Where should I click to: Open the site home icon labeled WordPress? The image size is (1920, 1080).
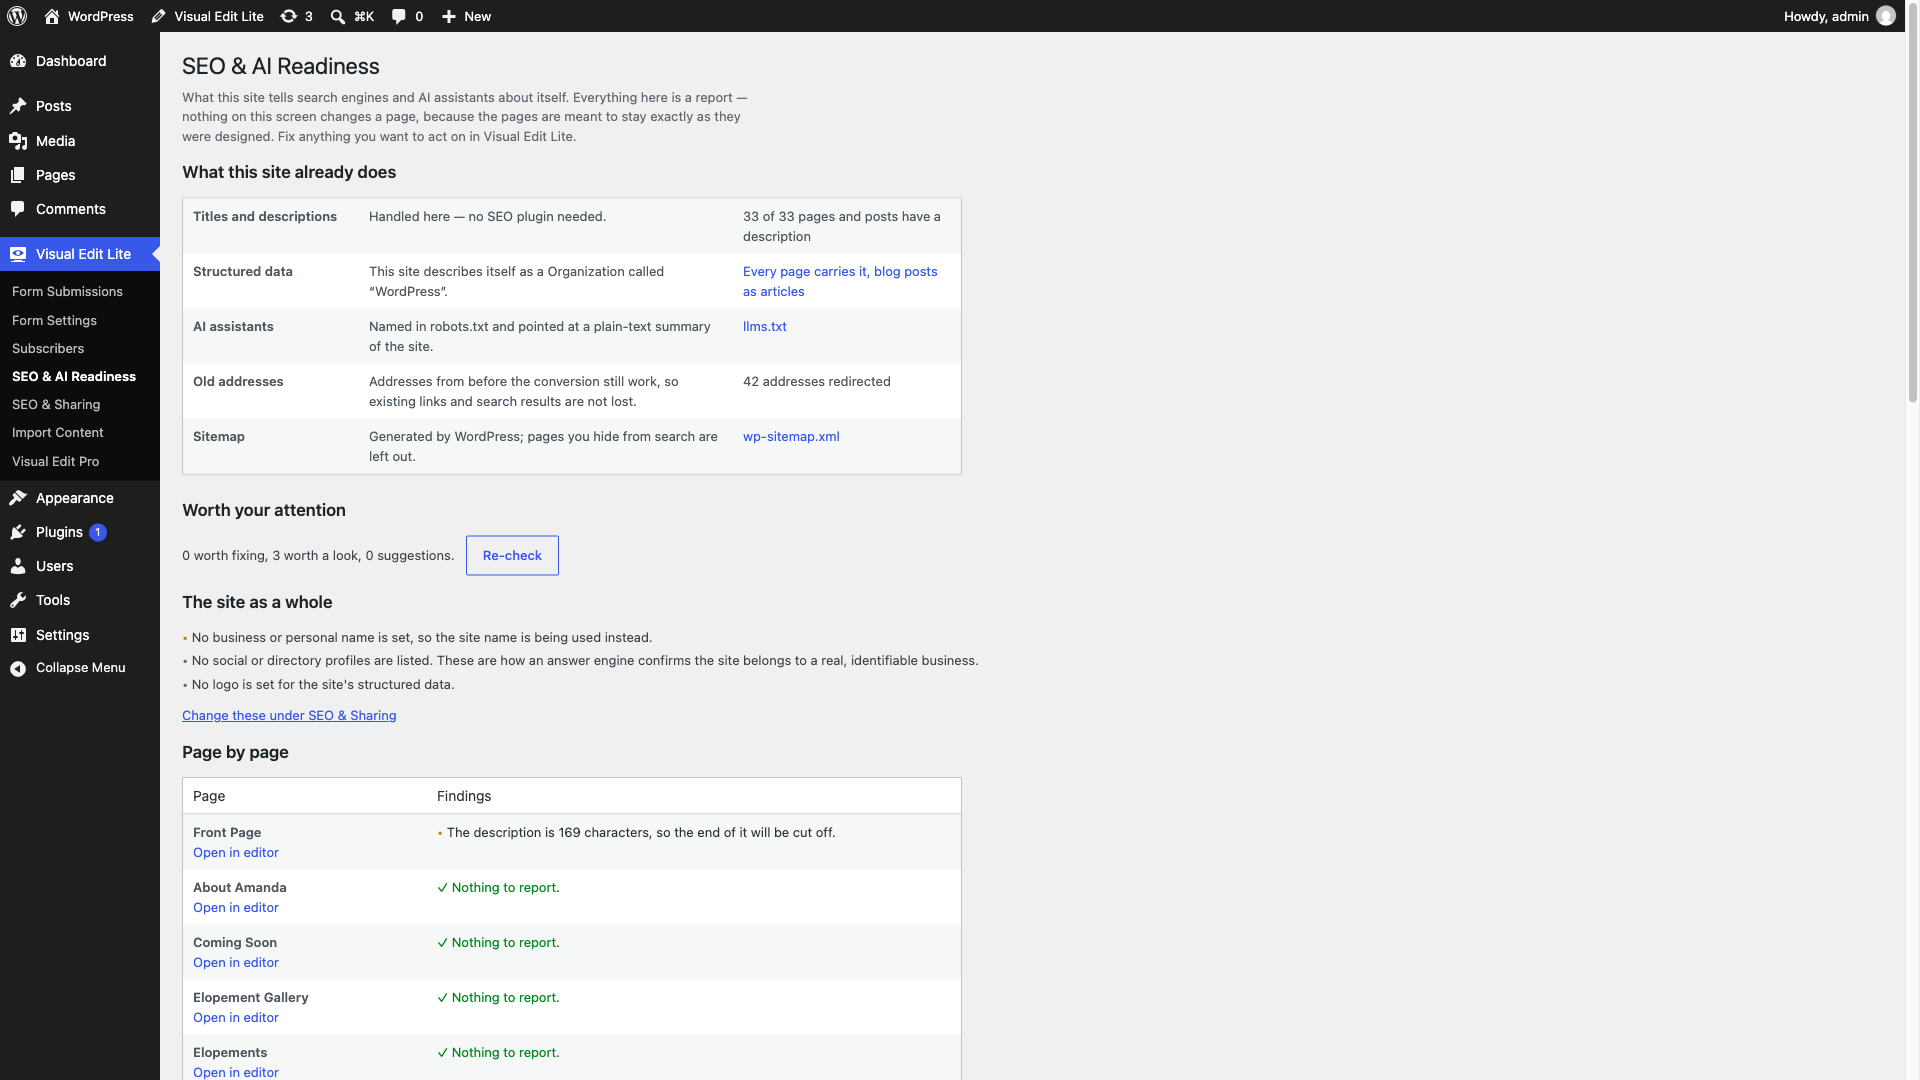coord(52,16)
